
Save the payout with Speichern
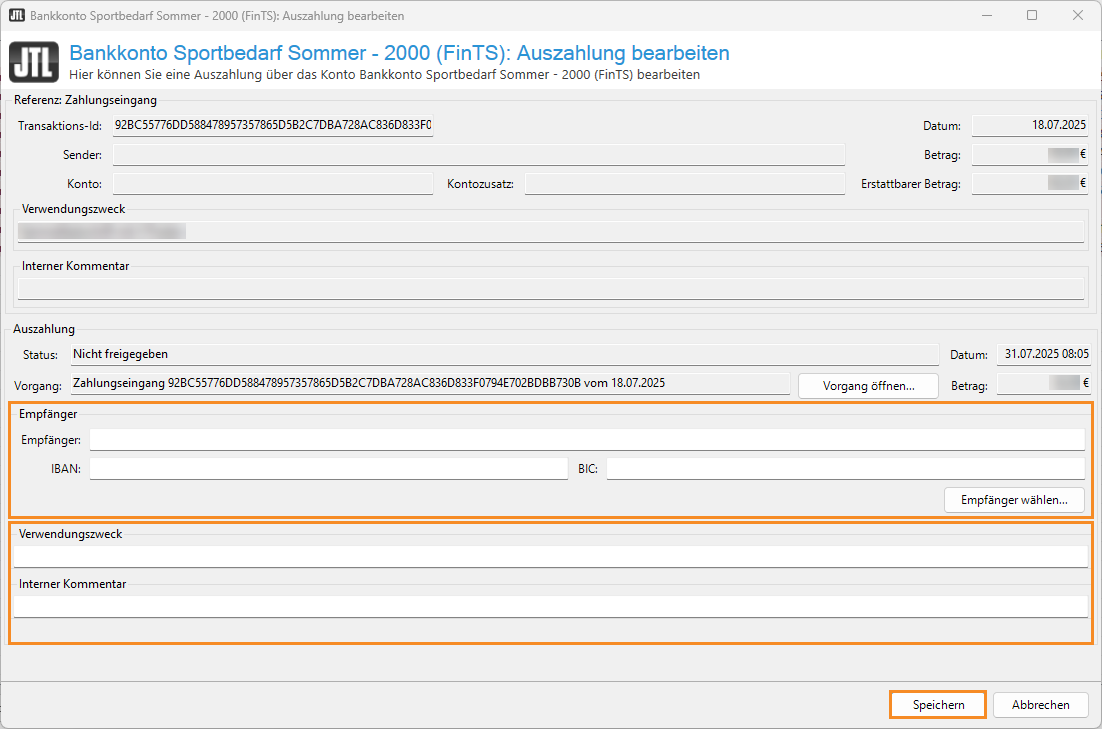click(938, 705)
